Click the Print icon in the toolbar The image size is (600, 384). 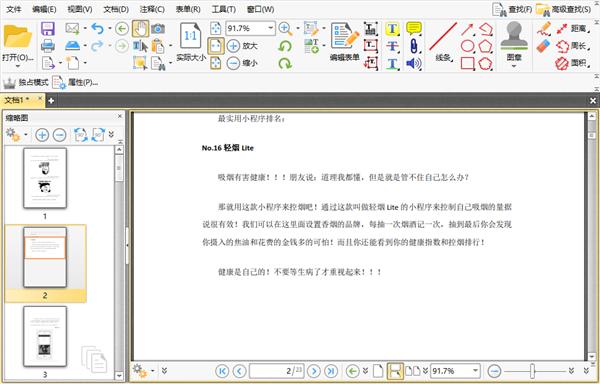[x=48, y=46]
